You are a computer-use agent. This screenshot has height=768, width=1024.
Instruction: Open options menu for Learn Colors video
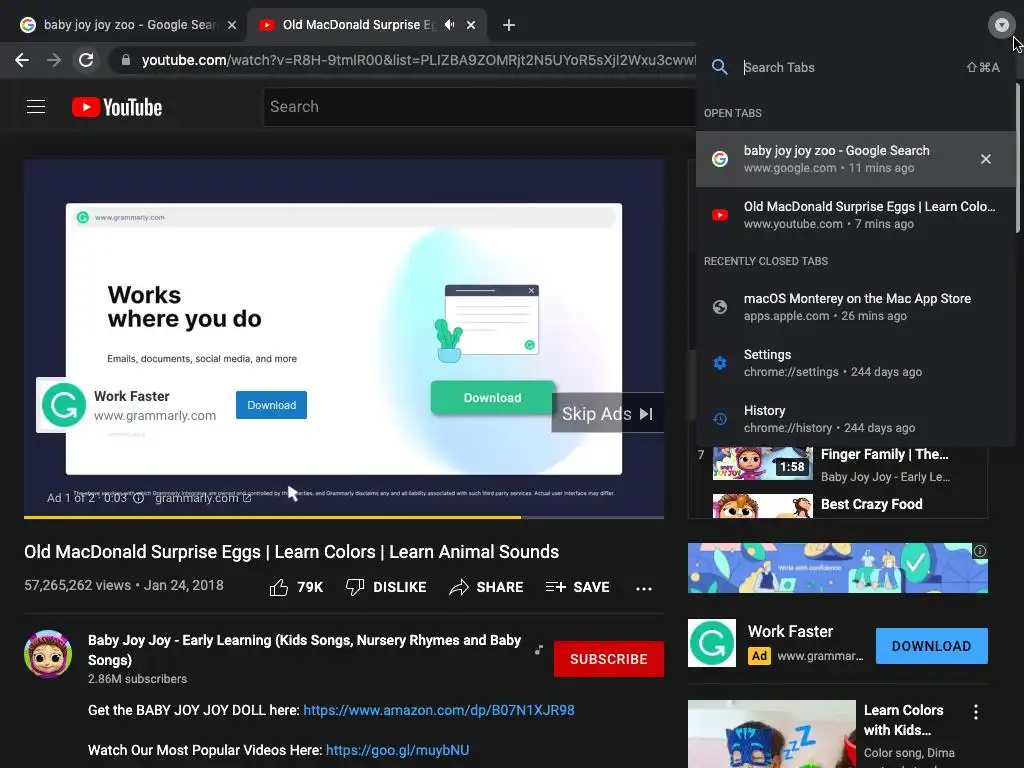click(x=976, y=712)
